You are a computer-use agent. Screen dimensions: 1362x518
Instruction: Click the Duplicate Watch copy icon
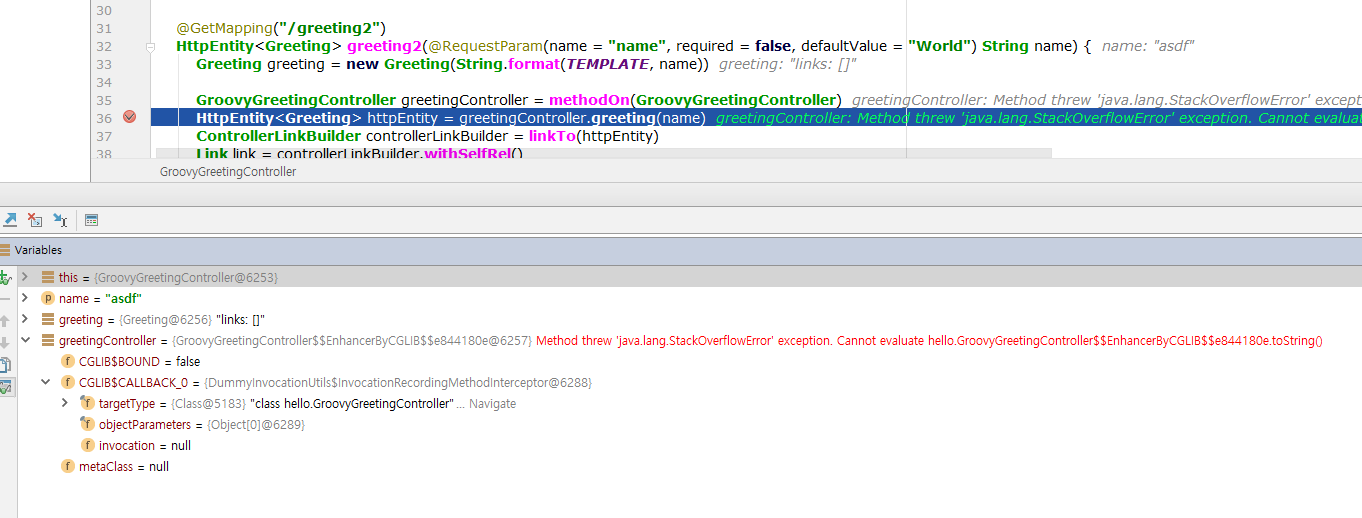point(5,365)
